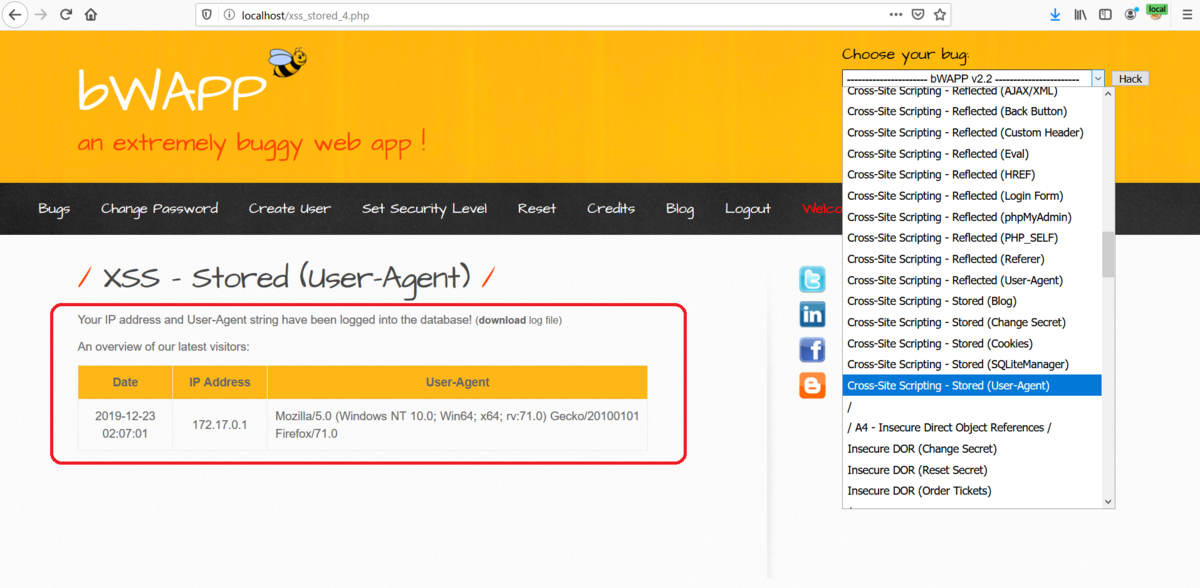Select highlighted XSS Stored (User-Agent) option
This screenshot has height=588, width=1200.
972,385
